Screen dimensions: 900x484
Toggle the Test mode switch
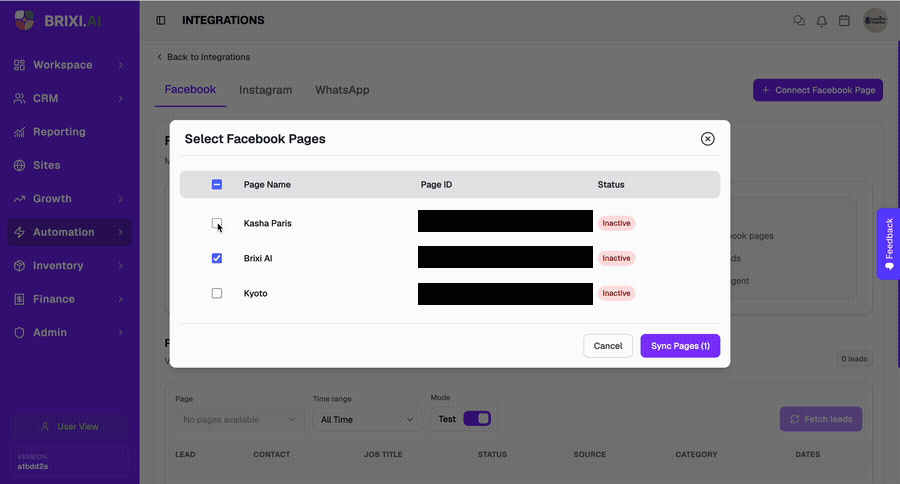pyautogui.click(x=477, y=419)
